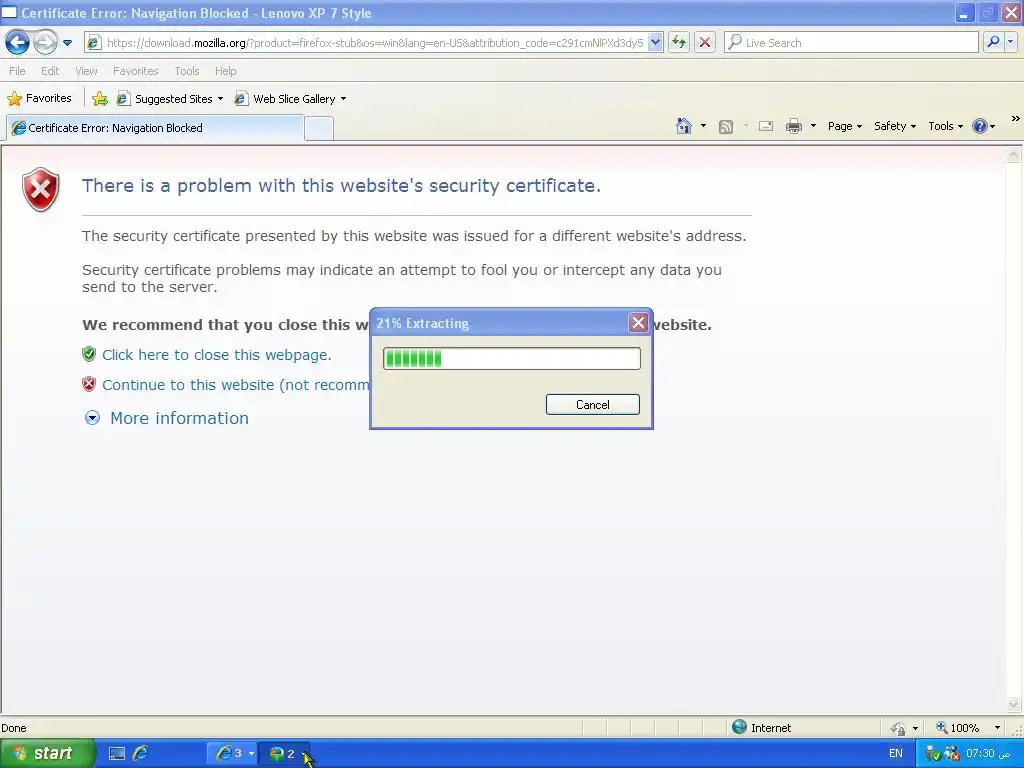The image size is (1024, 768).
Task: Click the Internet zone globe icon
Action: [739, 727]
